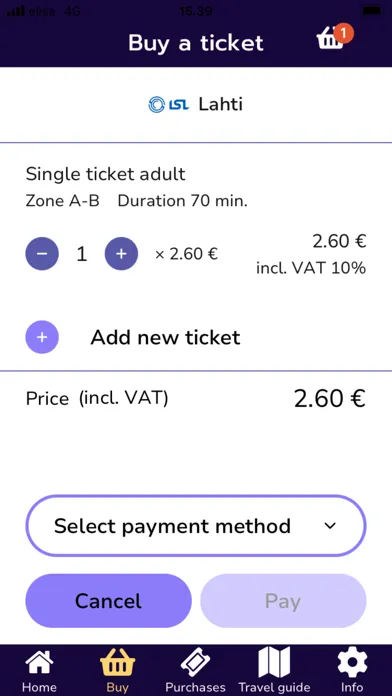The image size is (392, 696).
Task: Open the Travel guide map icon
Action: tap(274, 662)
